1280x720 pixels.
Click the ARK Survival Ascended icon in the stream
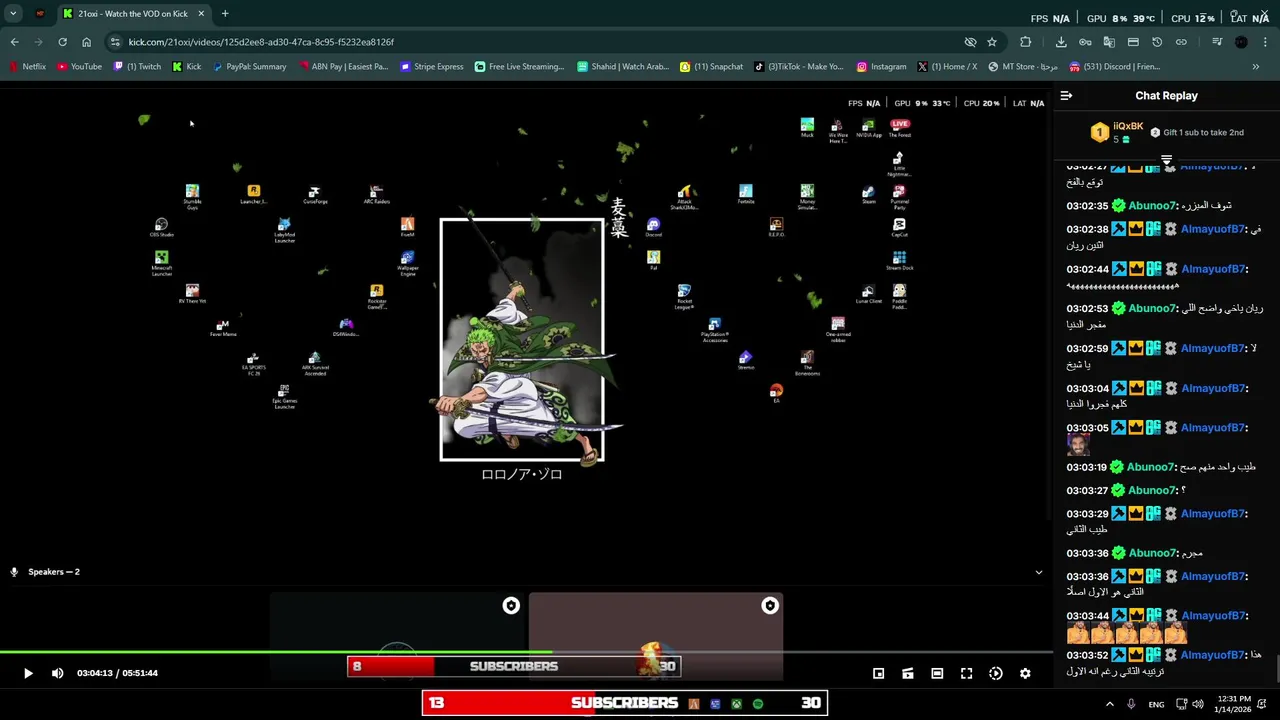tap(314, 364)
